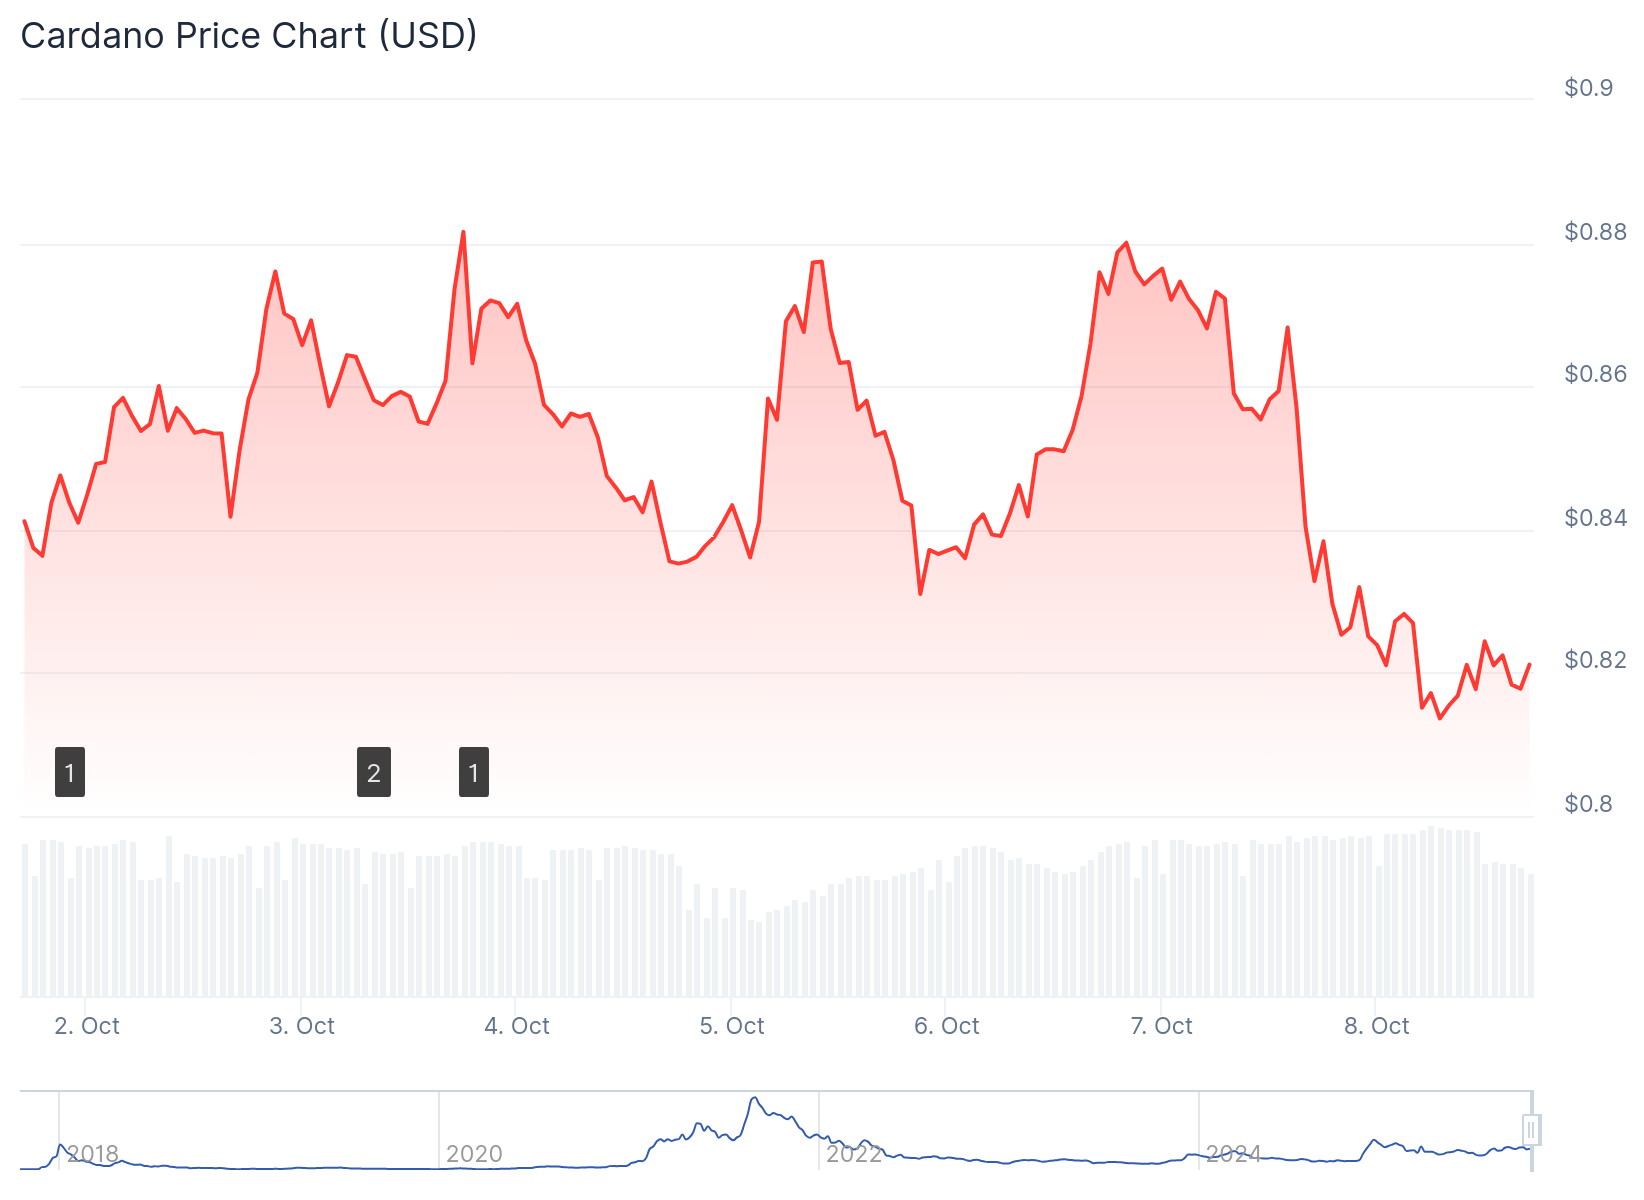Click the $0.8 price axis label
Viewport: 1644px width, 1200px height.
pyautogui.click(x=1589, y=804)
